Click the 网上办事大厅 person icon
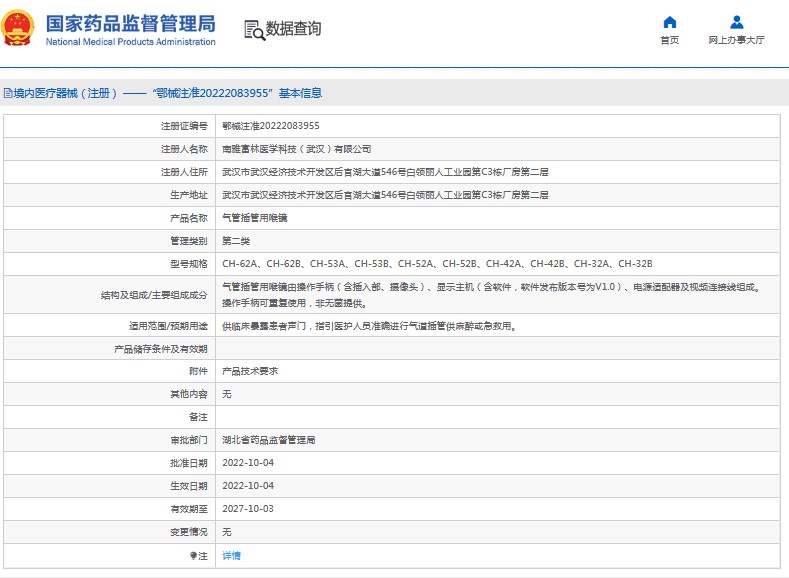 pyautogui.click(x=736, y=22)
